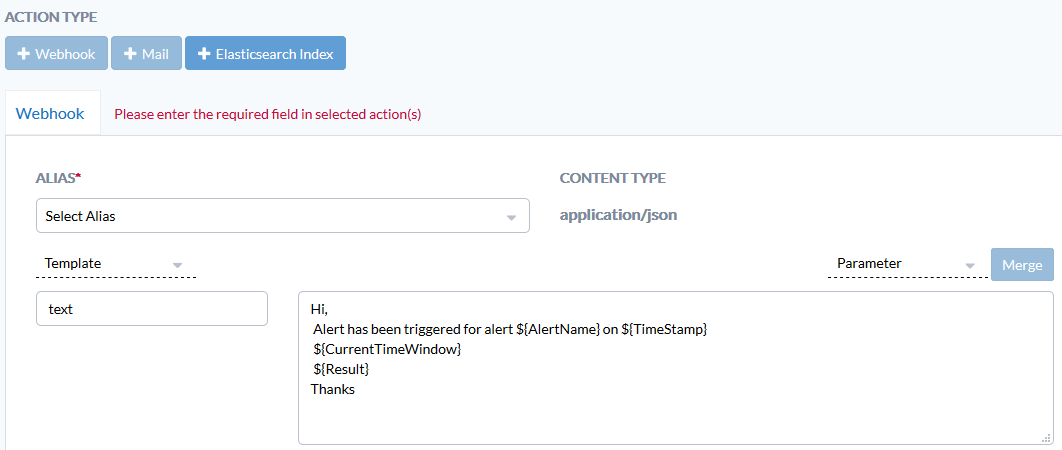Switch to the Webhook tab
1062x450 pixels.
(x=50, y=113)
